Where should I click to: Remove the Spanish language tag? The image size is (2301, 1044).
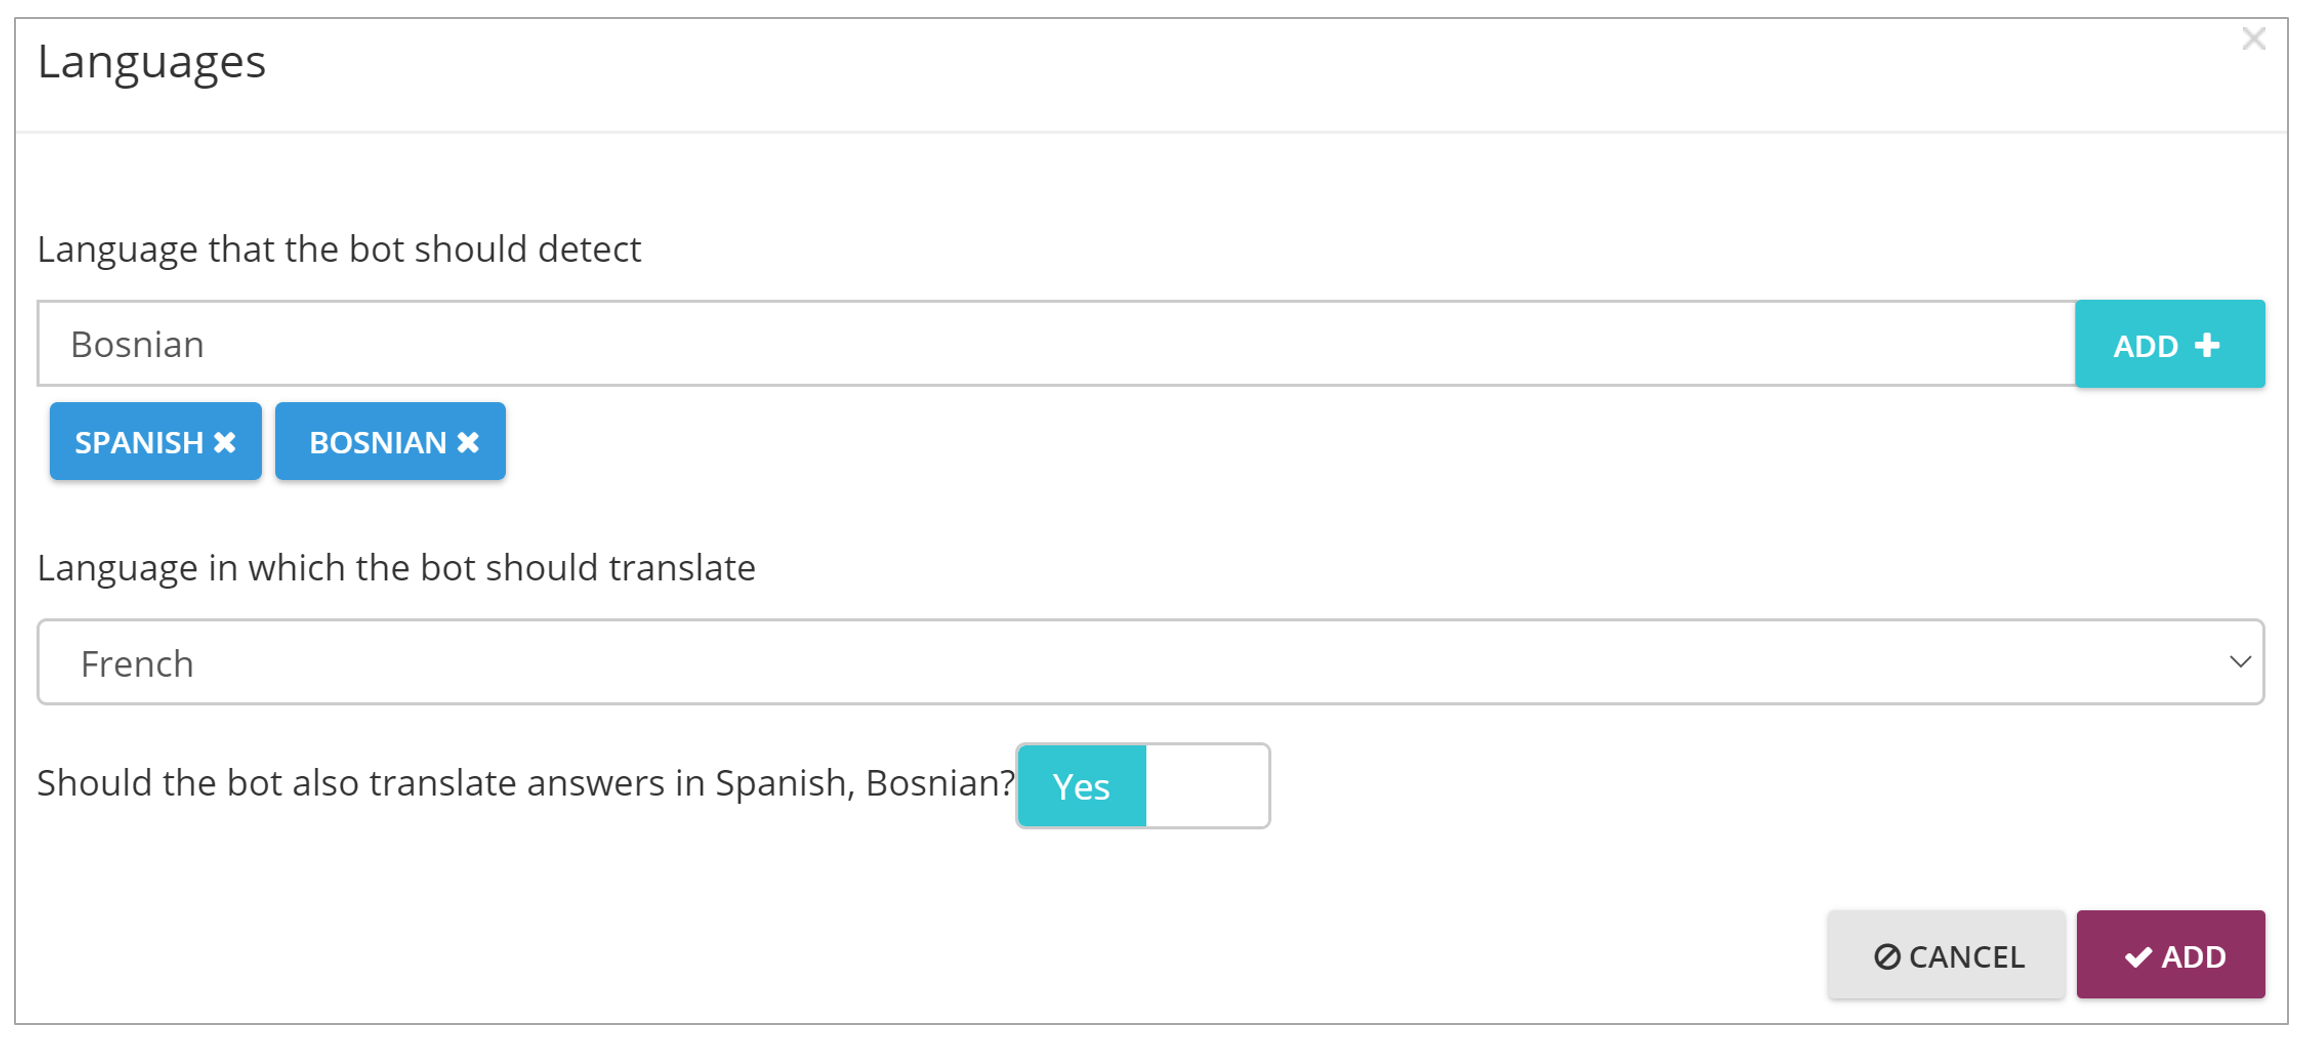click(x=225, y=442)
